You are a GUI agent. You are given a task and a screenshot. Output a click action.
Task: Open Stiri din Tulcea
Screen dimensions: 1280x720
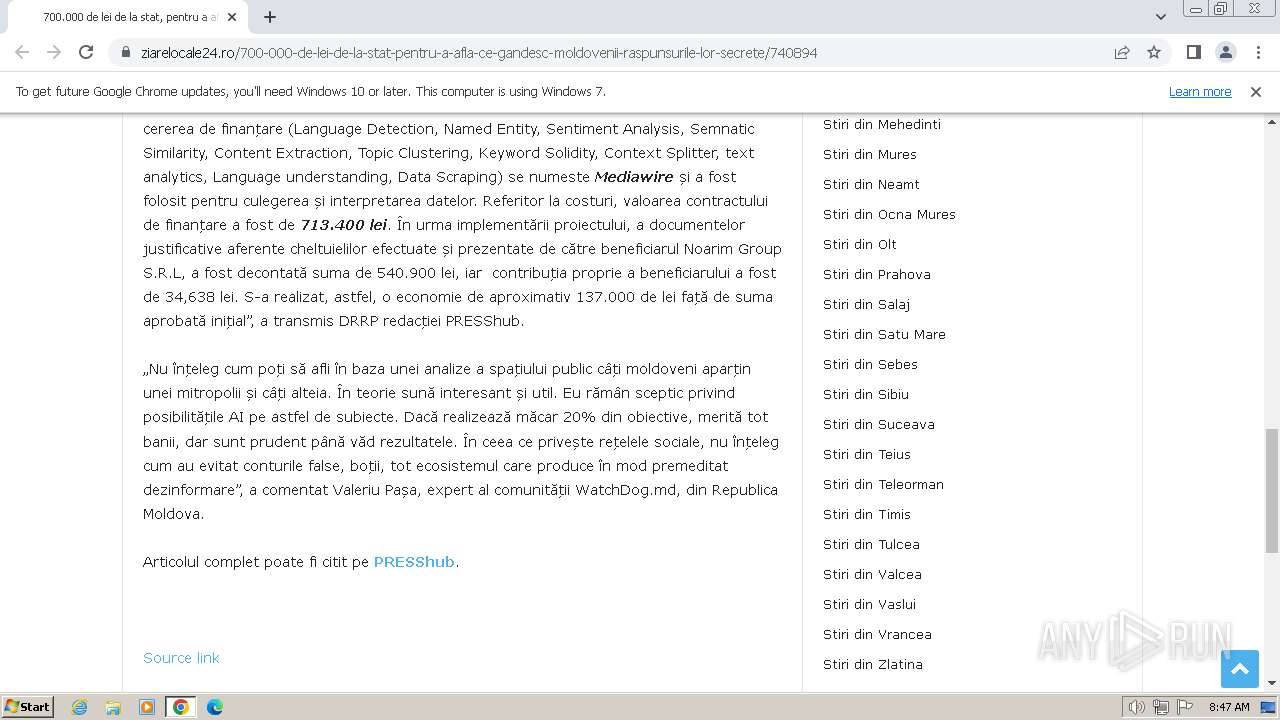coord(871,544)
